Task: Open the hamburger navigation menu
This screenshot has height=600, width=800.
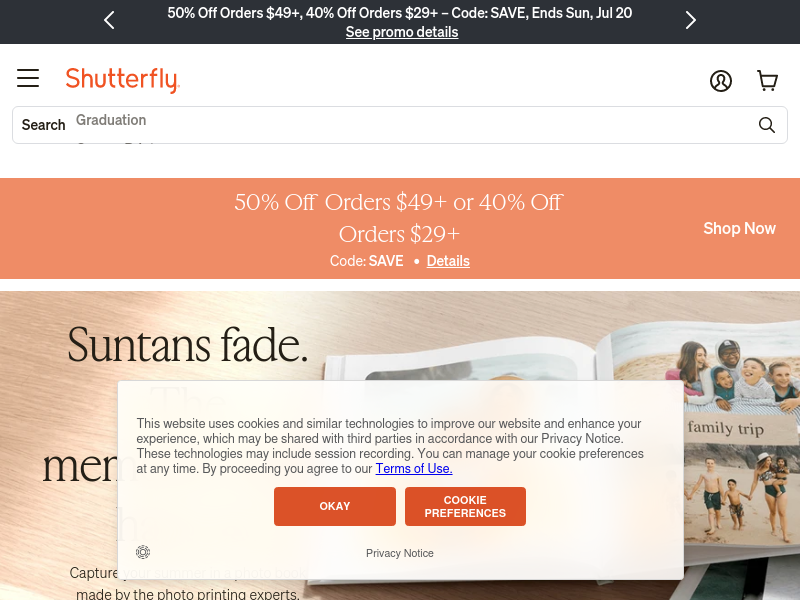Action: (x=28, y=78)
